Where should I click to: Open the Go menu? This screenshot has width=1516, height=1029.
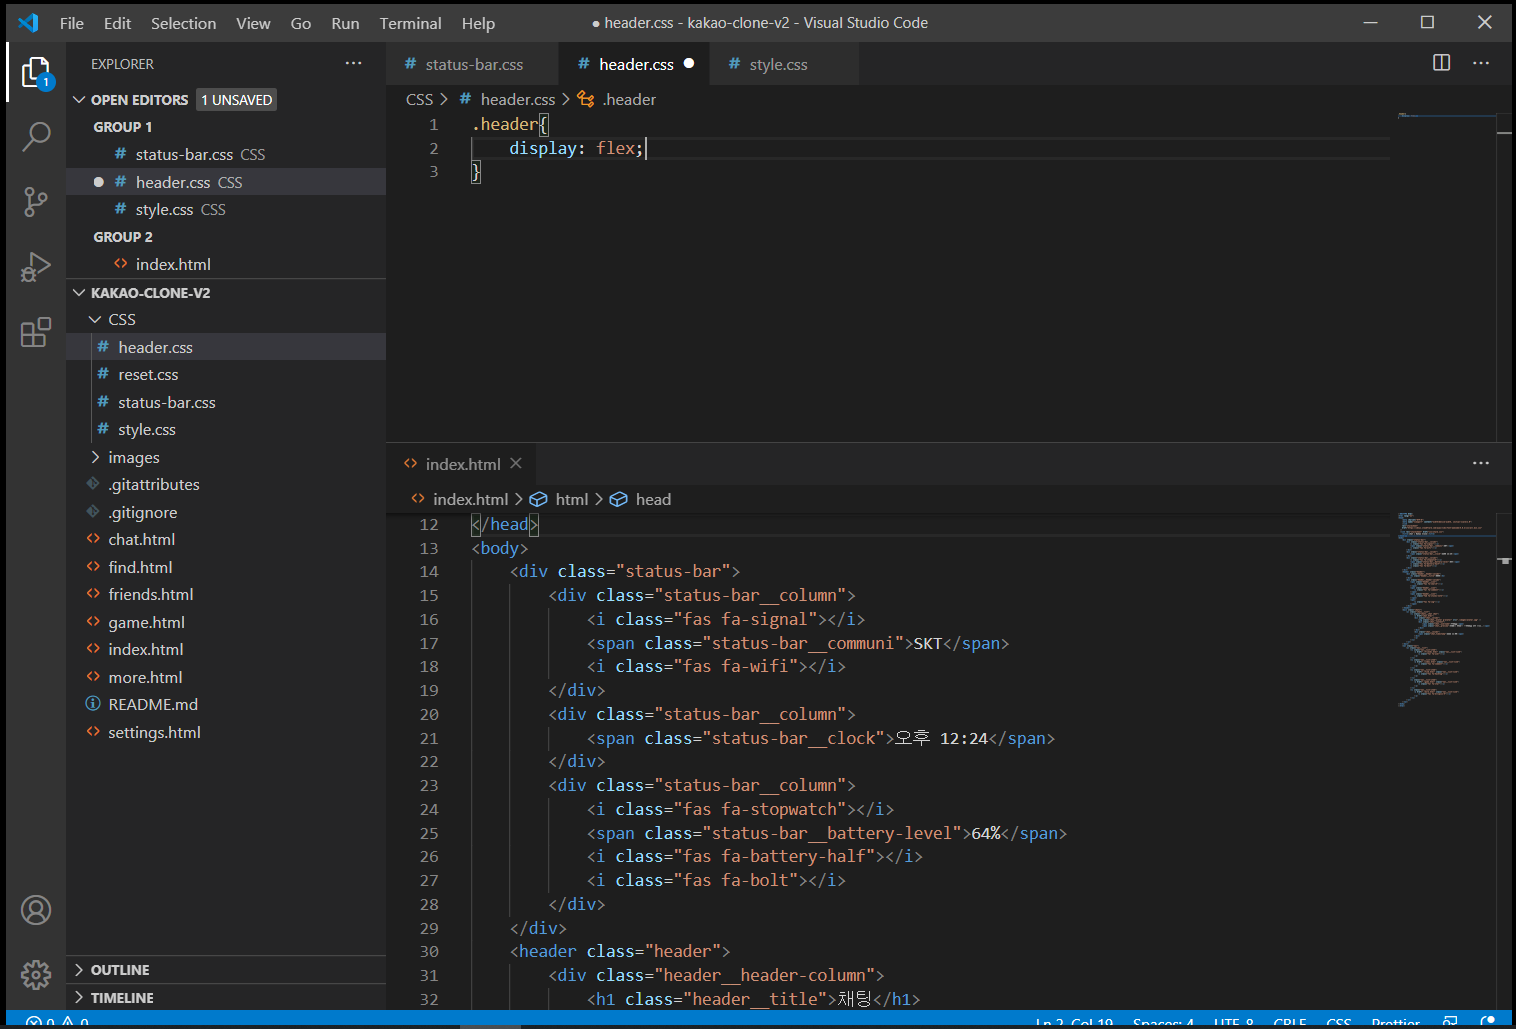[301, 23]
